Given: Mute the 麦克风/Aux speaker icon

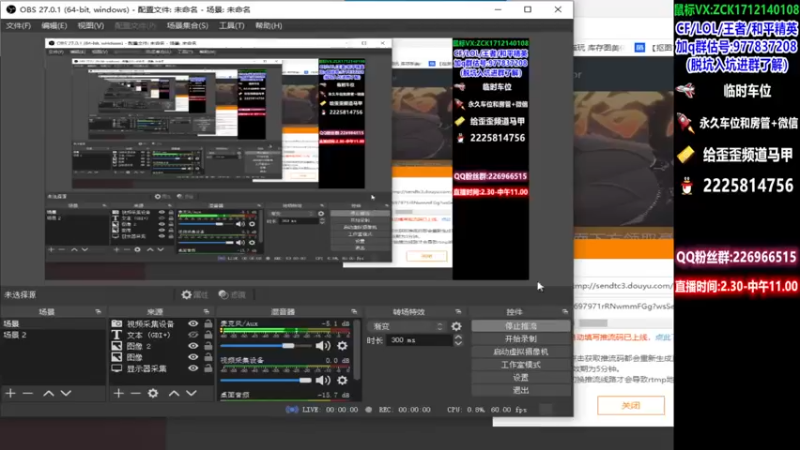Looking at the screenshot, I should (x=322, y=346).
